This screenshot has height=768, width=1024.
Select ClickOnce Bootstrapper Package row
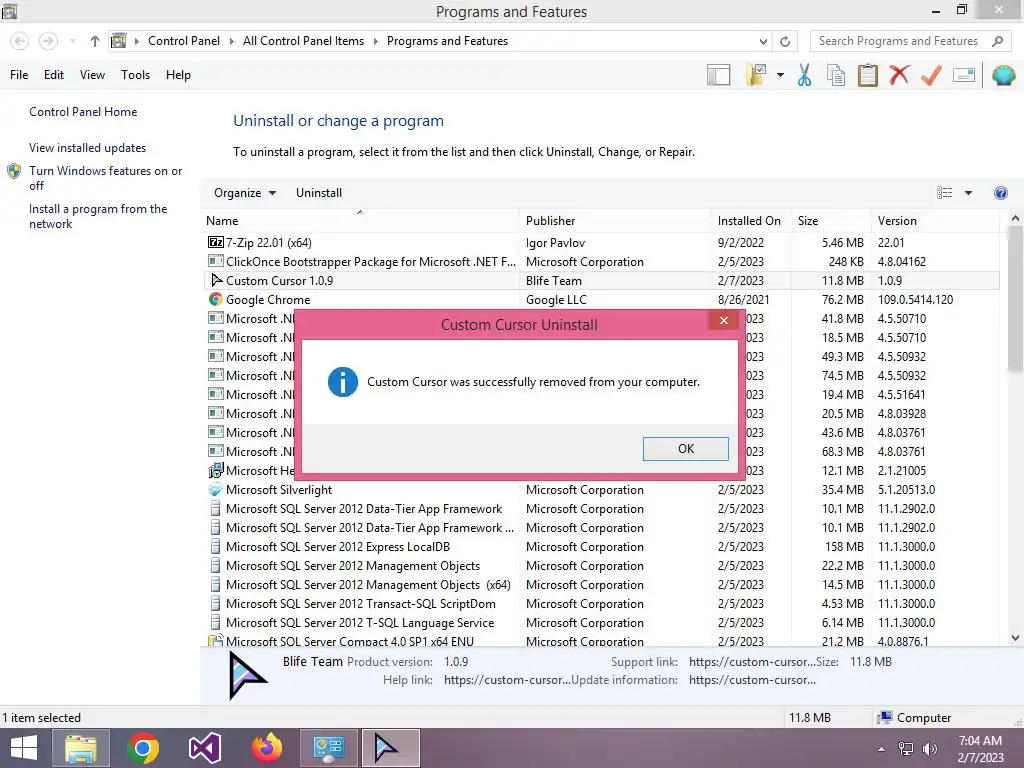pyautogui.click(x=600, y=261)
